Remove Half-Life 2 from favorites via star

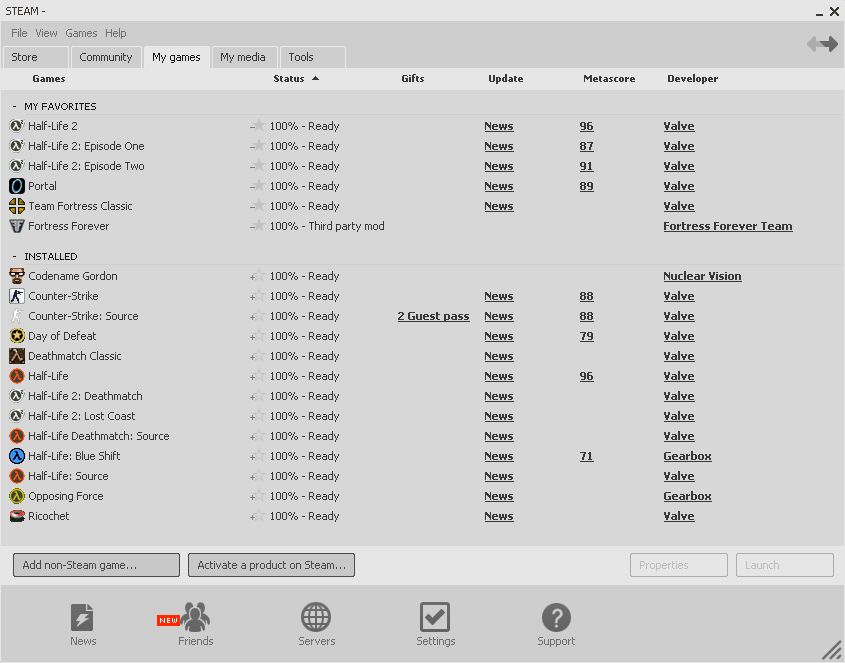[x=257, y=126]
